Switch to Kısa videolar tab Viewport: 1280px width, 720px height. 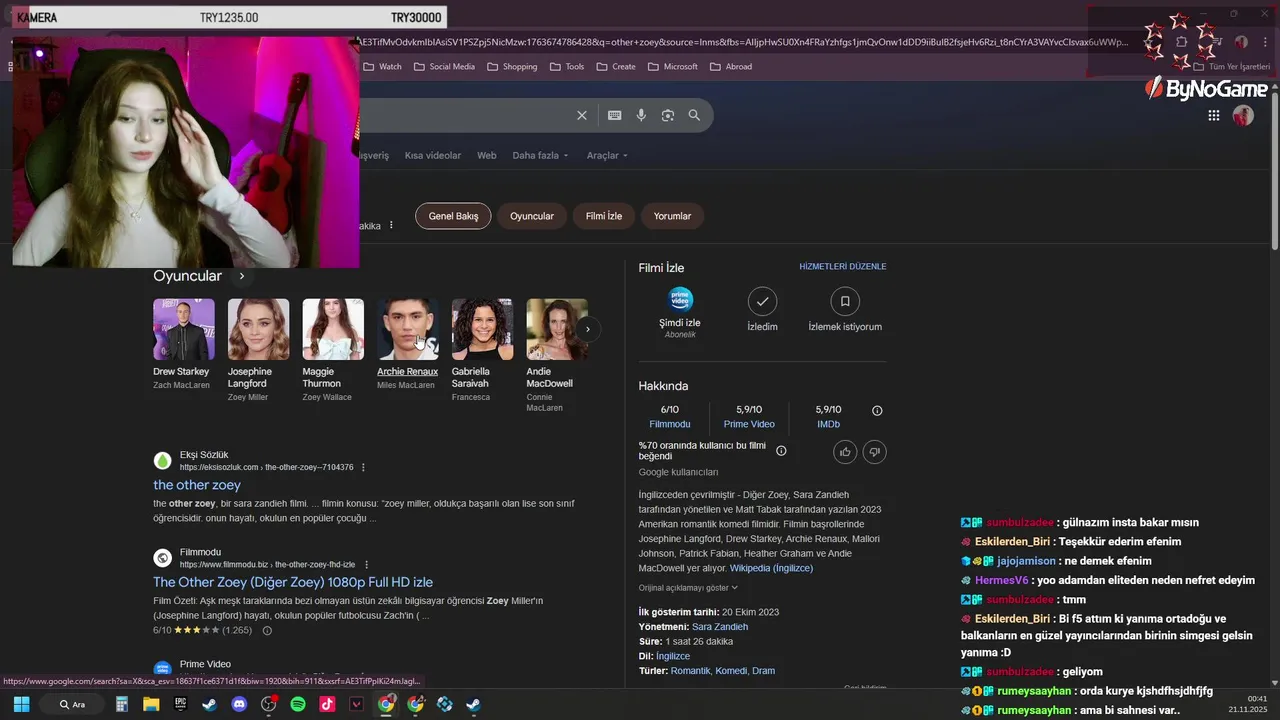[x=433, y=155]
